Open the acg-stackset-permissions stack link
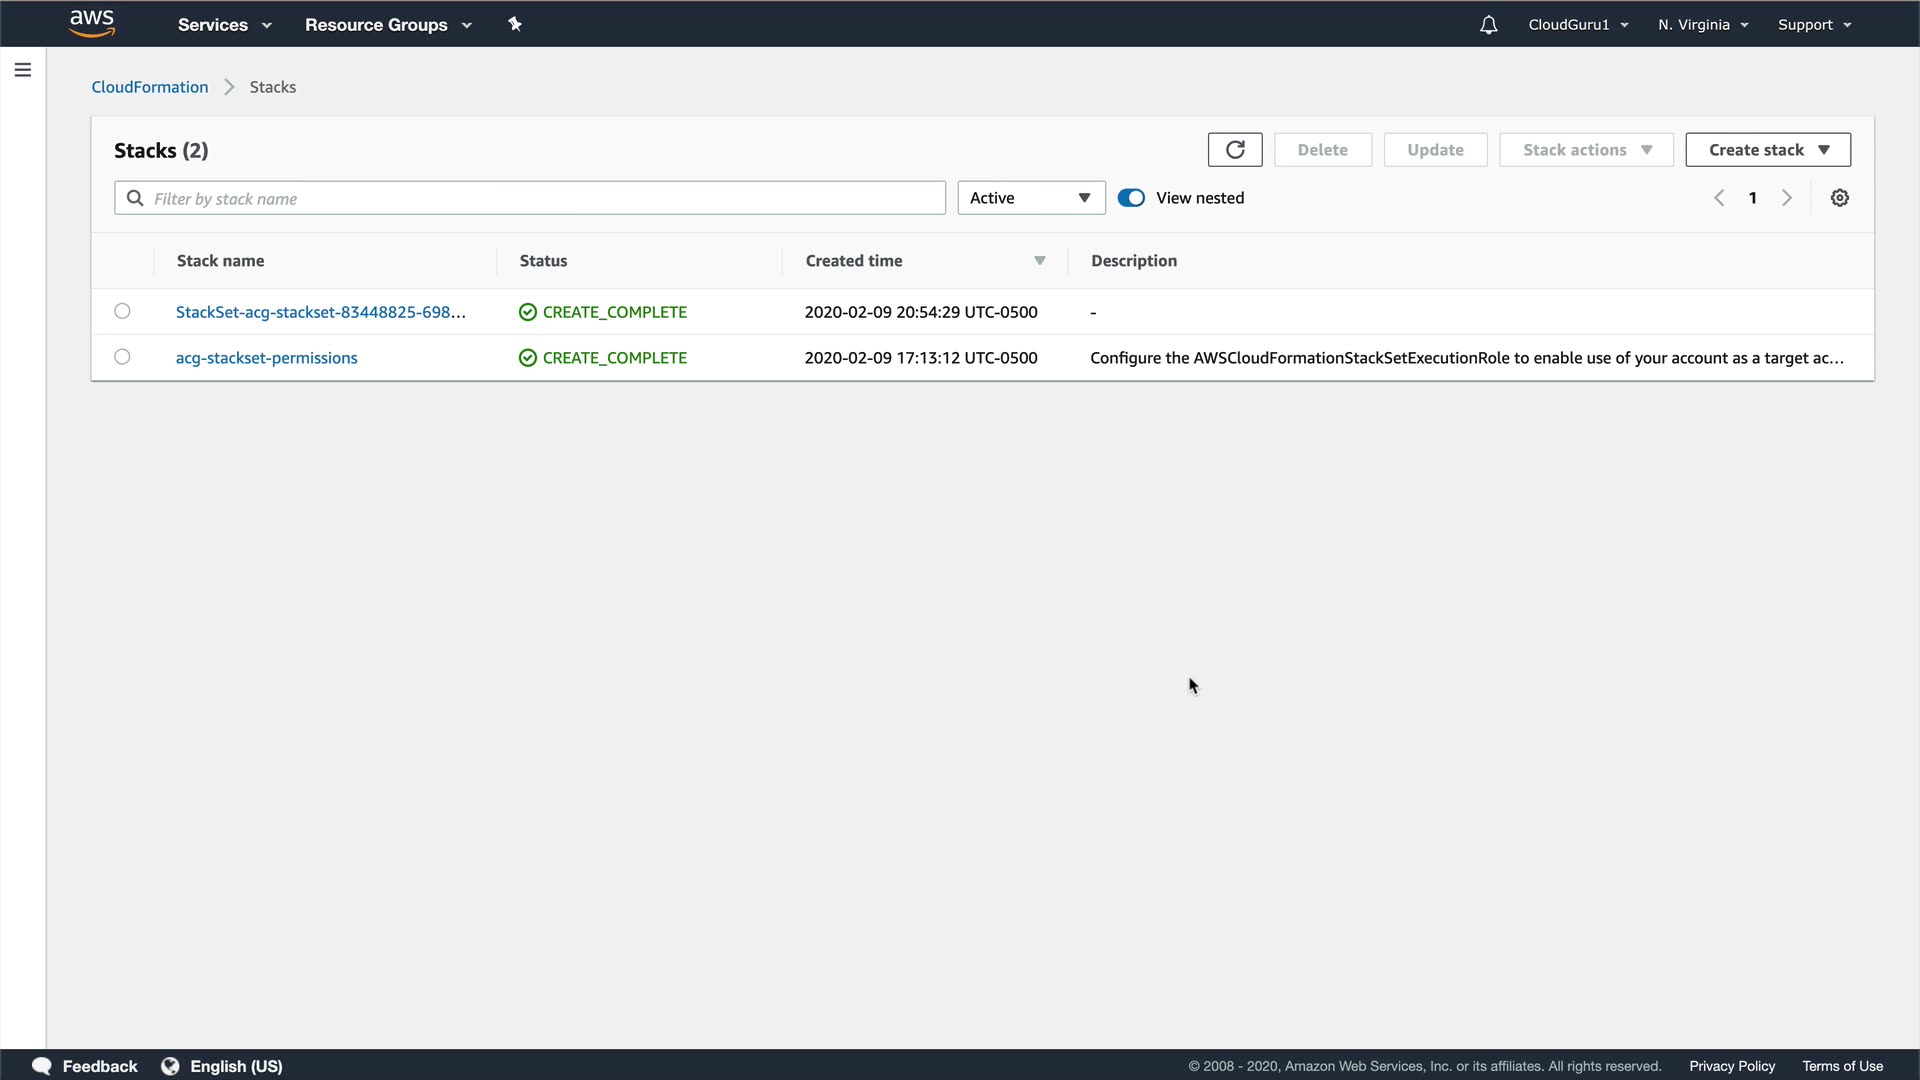This screenshot has width=1920, height=1080. [x=266, y=358]
